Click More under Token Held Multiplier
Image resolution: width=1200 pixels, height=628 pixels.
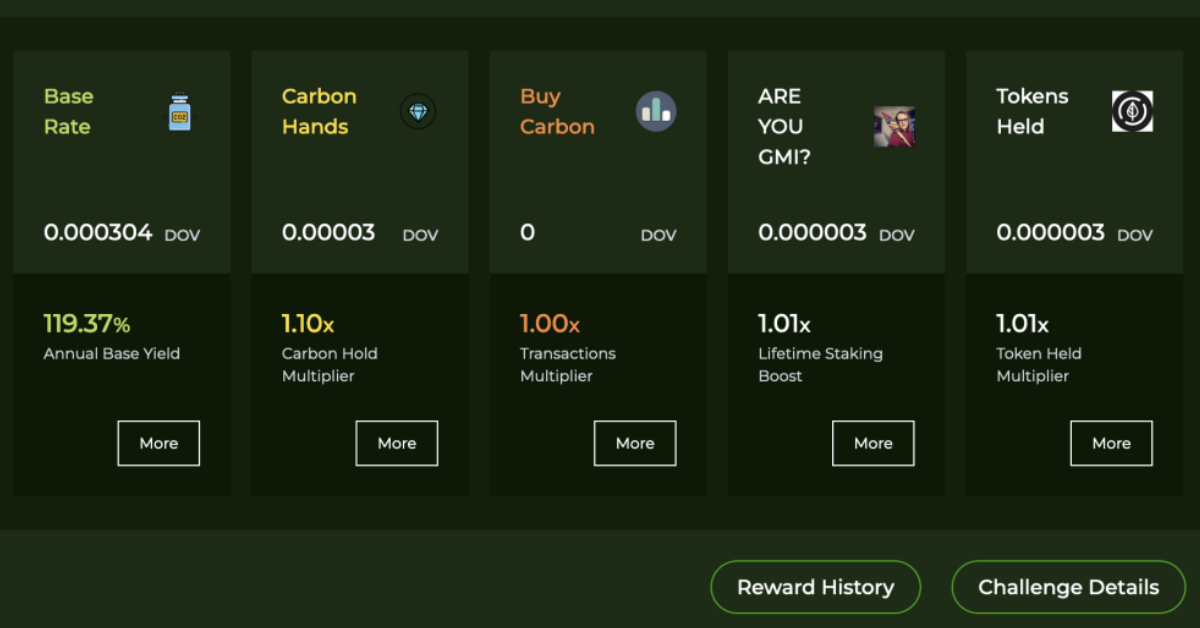coord(1111,443)
